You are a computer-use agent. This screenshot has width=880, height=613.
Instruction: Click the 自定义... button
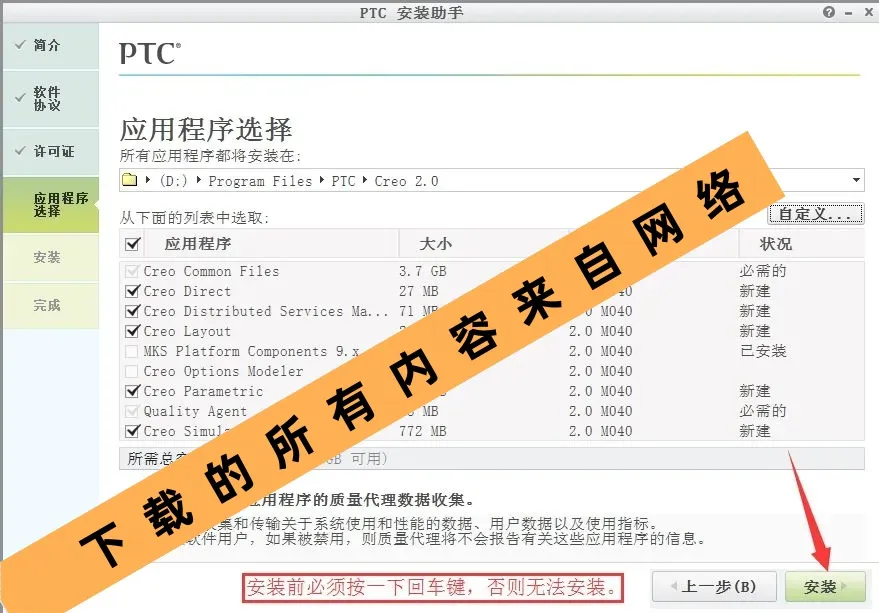tap(815, 214)
